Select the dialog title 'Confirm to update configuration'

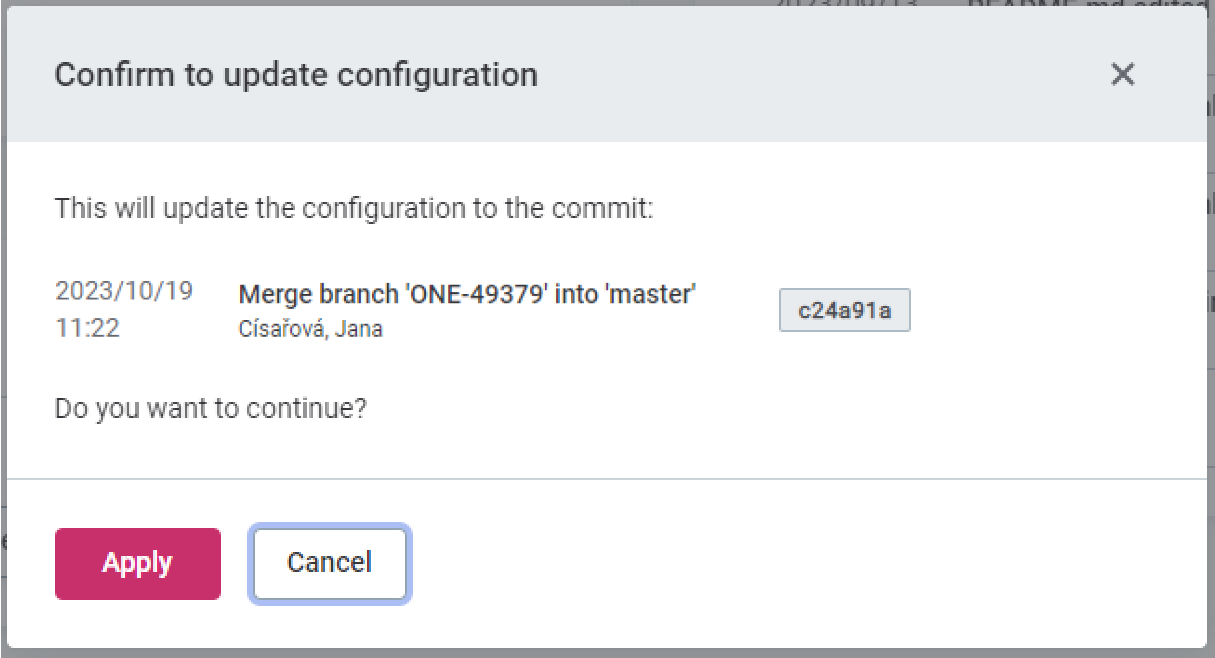(x=296, y=74)
